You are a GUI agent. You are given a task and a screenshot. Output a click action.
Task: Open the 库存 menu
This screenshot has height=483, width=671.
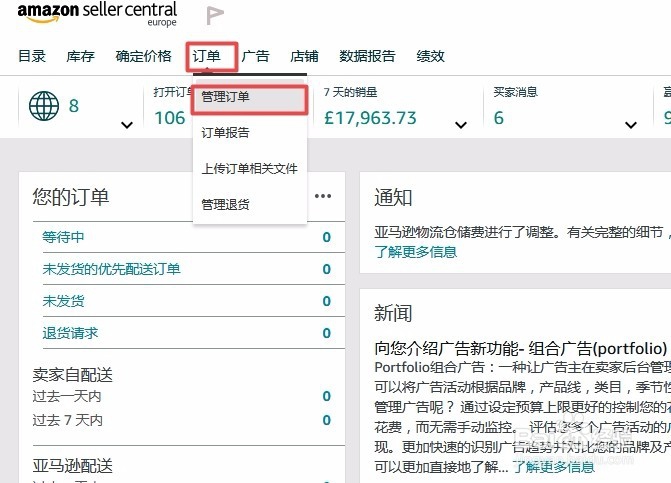click(80, 56)
